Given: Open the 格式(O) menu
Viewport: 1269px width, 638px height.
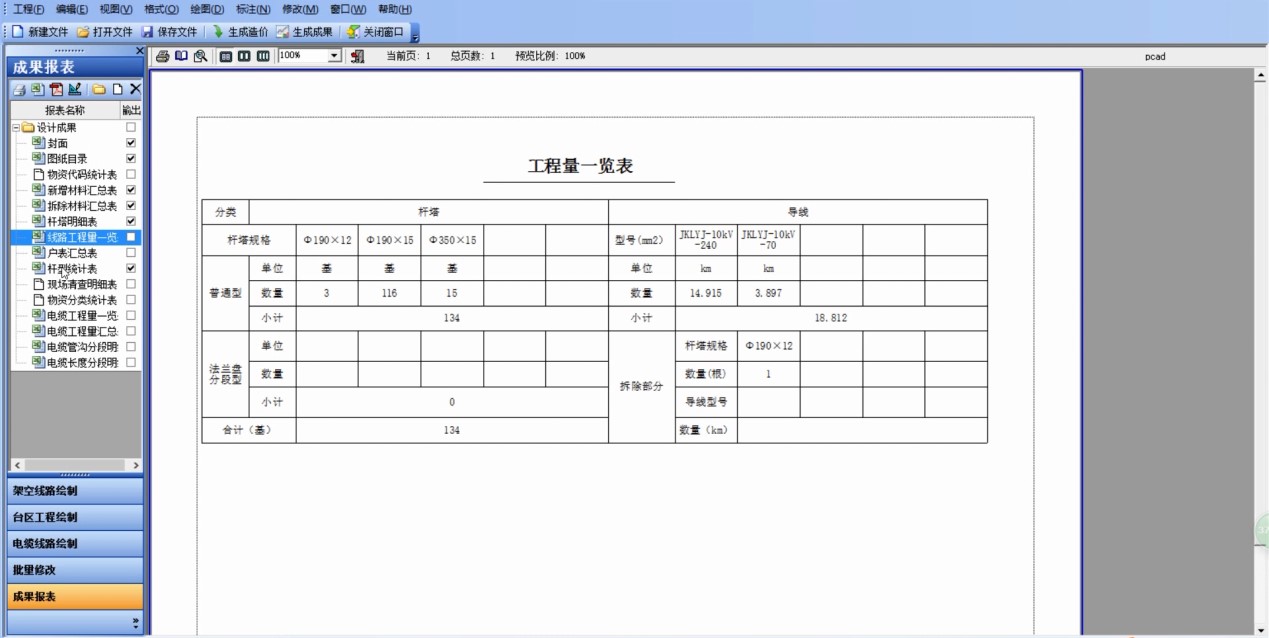Looking at the screenshot, I should click(161, 9).
